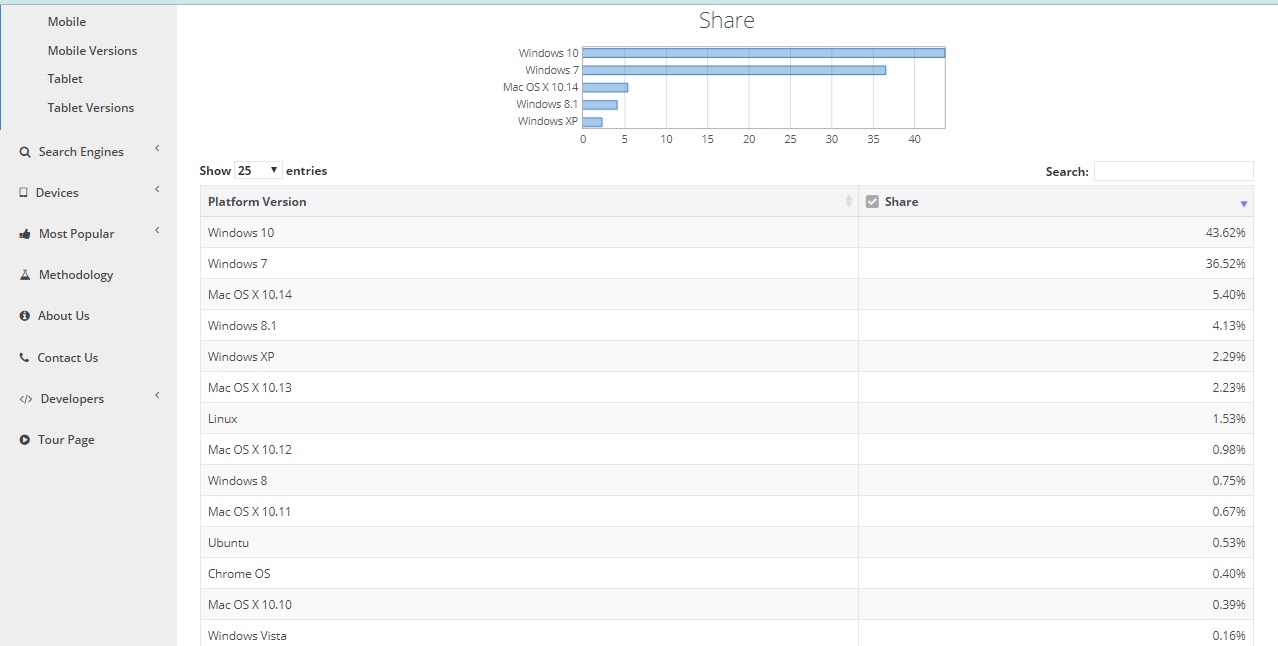The image size is (1278, 646).
Task: Click the Share column header label
Action: (x=901, y=202)
